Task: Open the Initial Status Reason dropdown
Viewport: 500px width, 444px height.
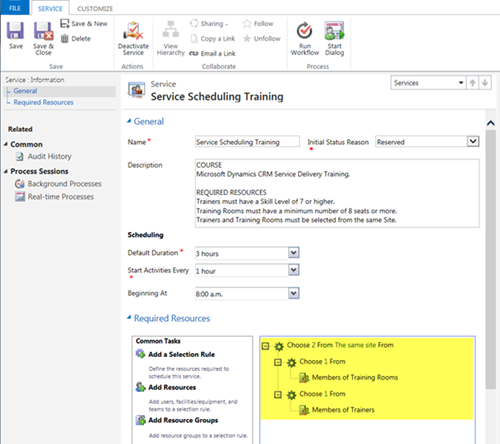Action: click(x=473, y=141)
